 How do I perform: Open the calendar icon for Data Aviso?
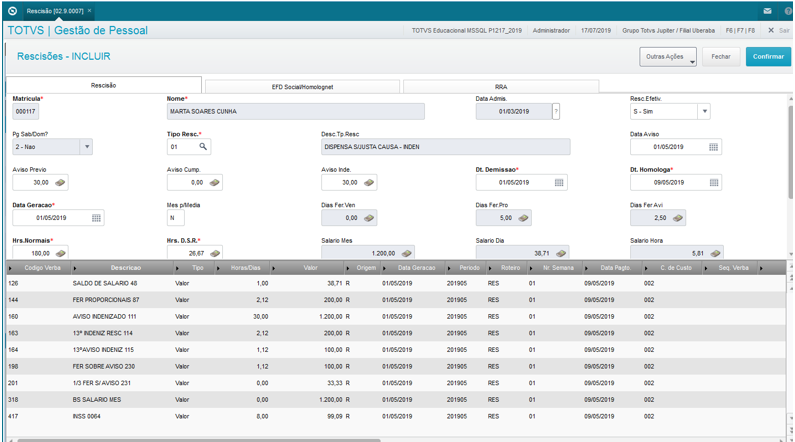(713, 147)
